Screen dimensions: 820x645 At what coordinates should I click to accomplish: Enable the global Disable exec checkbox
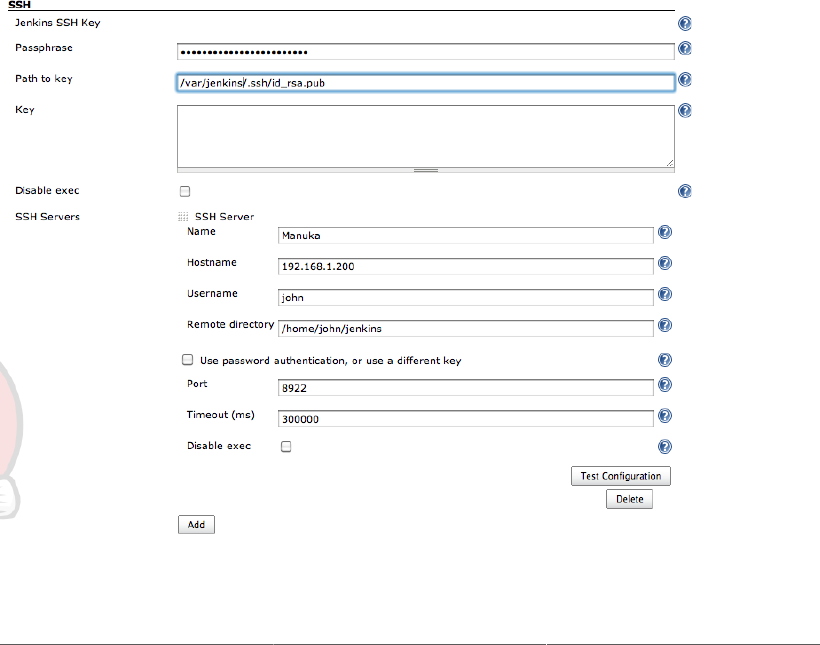coord(185,191)
